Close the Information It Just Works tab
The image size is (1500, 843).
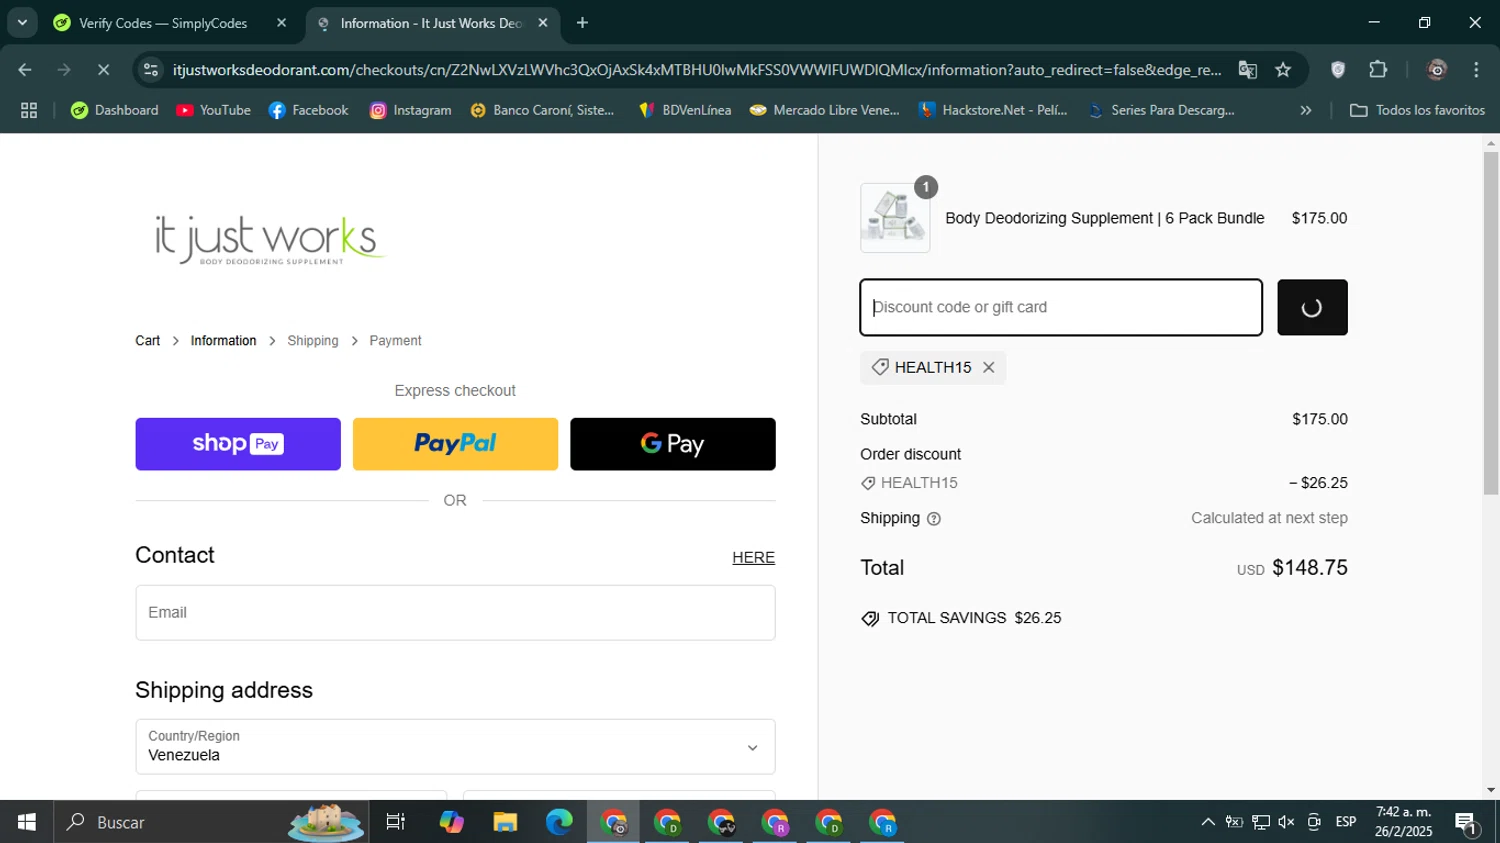(x=543, y=23)
